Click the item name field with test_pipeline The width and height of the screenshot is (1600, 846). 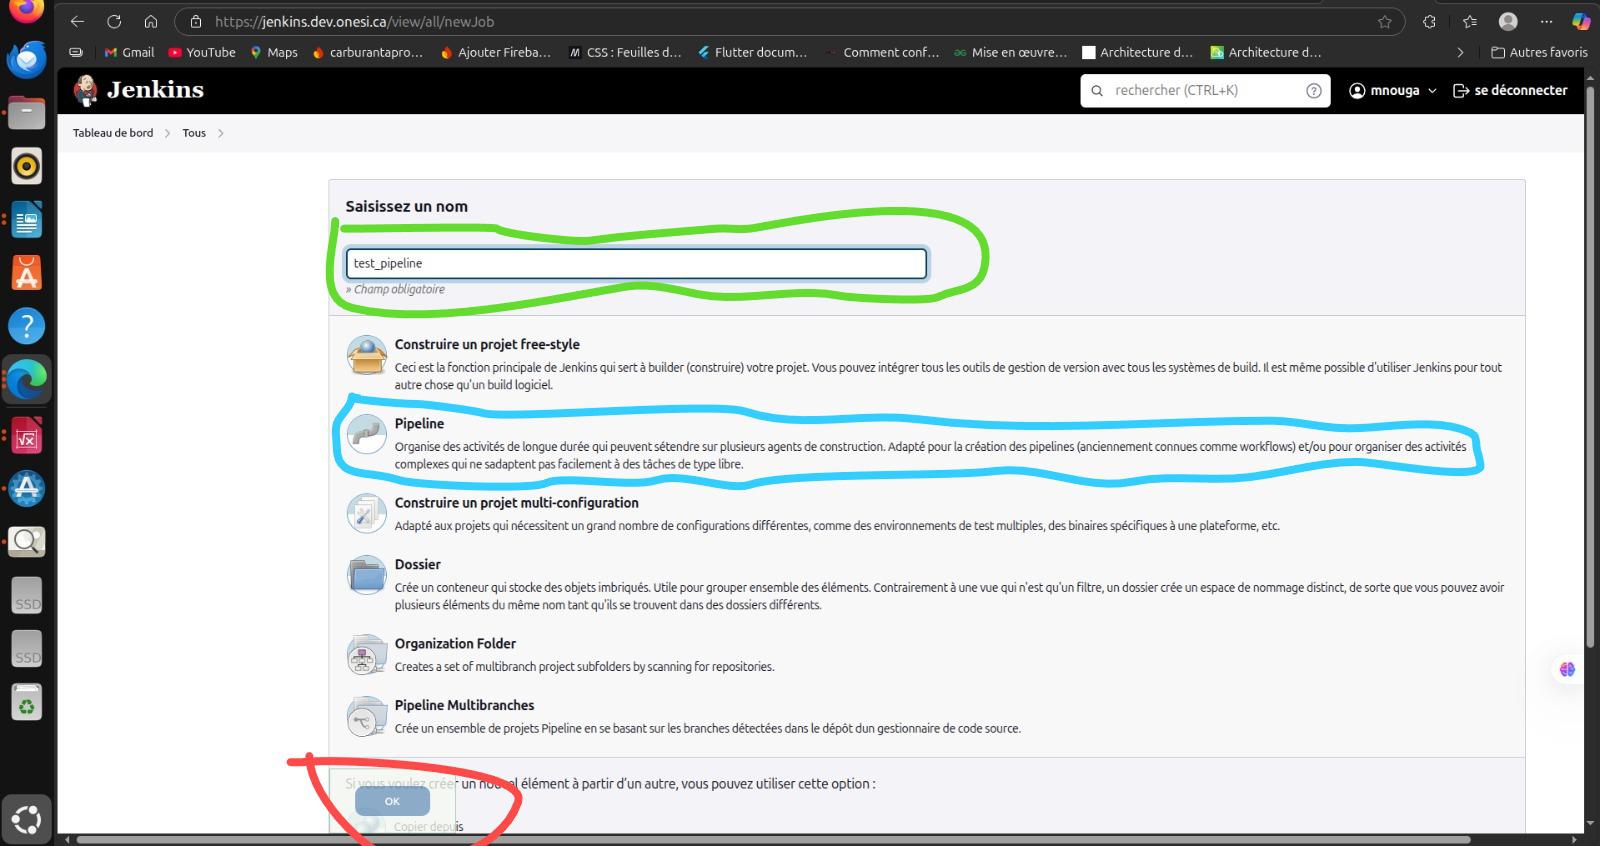pyautogui.click(x=636, y=263)
